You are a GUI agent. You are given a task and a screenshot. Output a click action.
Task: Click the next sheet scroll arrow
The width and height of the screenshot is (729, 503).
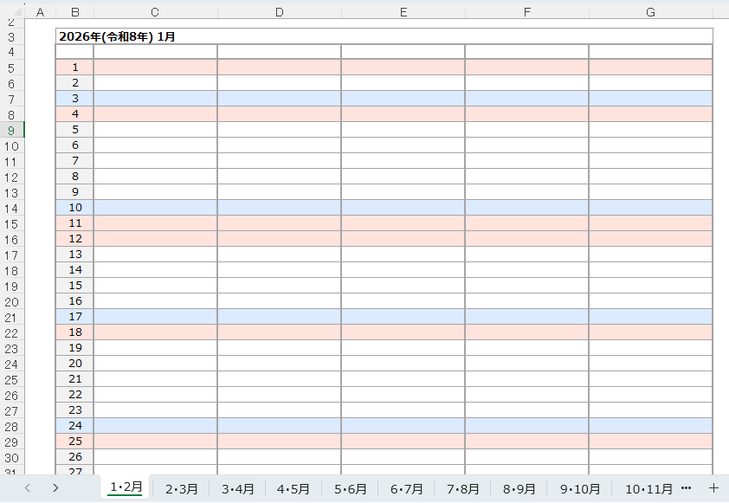coord(56,488)
